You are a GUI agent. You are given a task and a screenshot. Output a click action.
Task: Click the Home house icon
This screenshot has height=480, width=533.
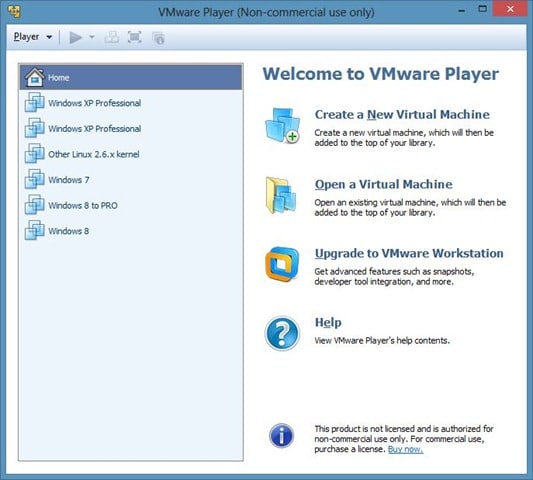click(x=34, y=77)
